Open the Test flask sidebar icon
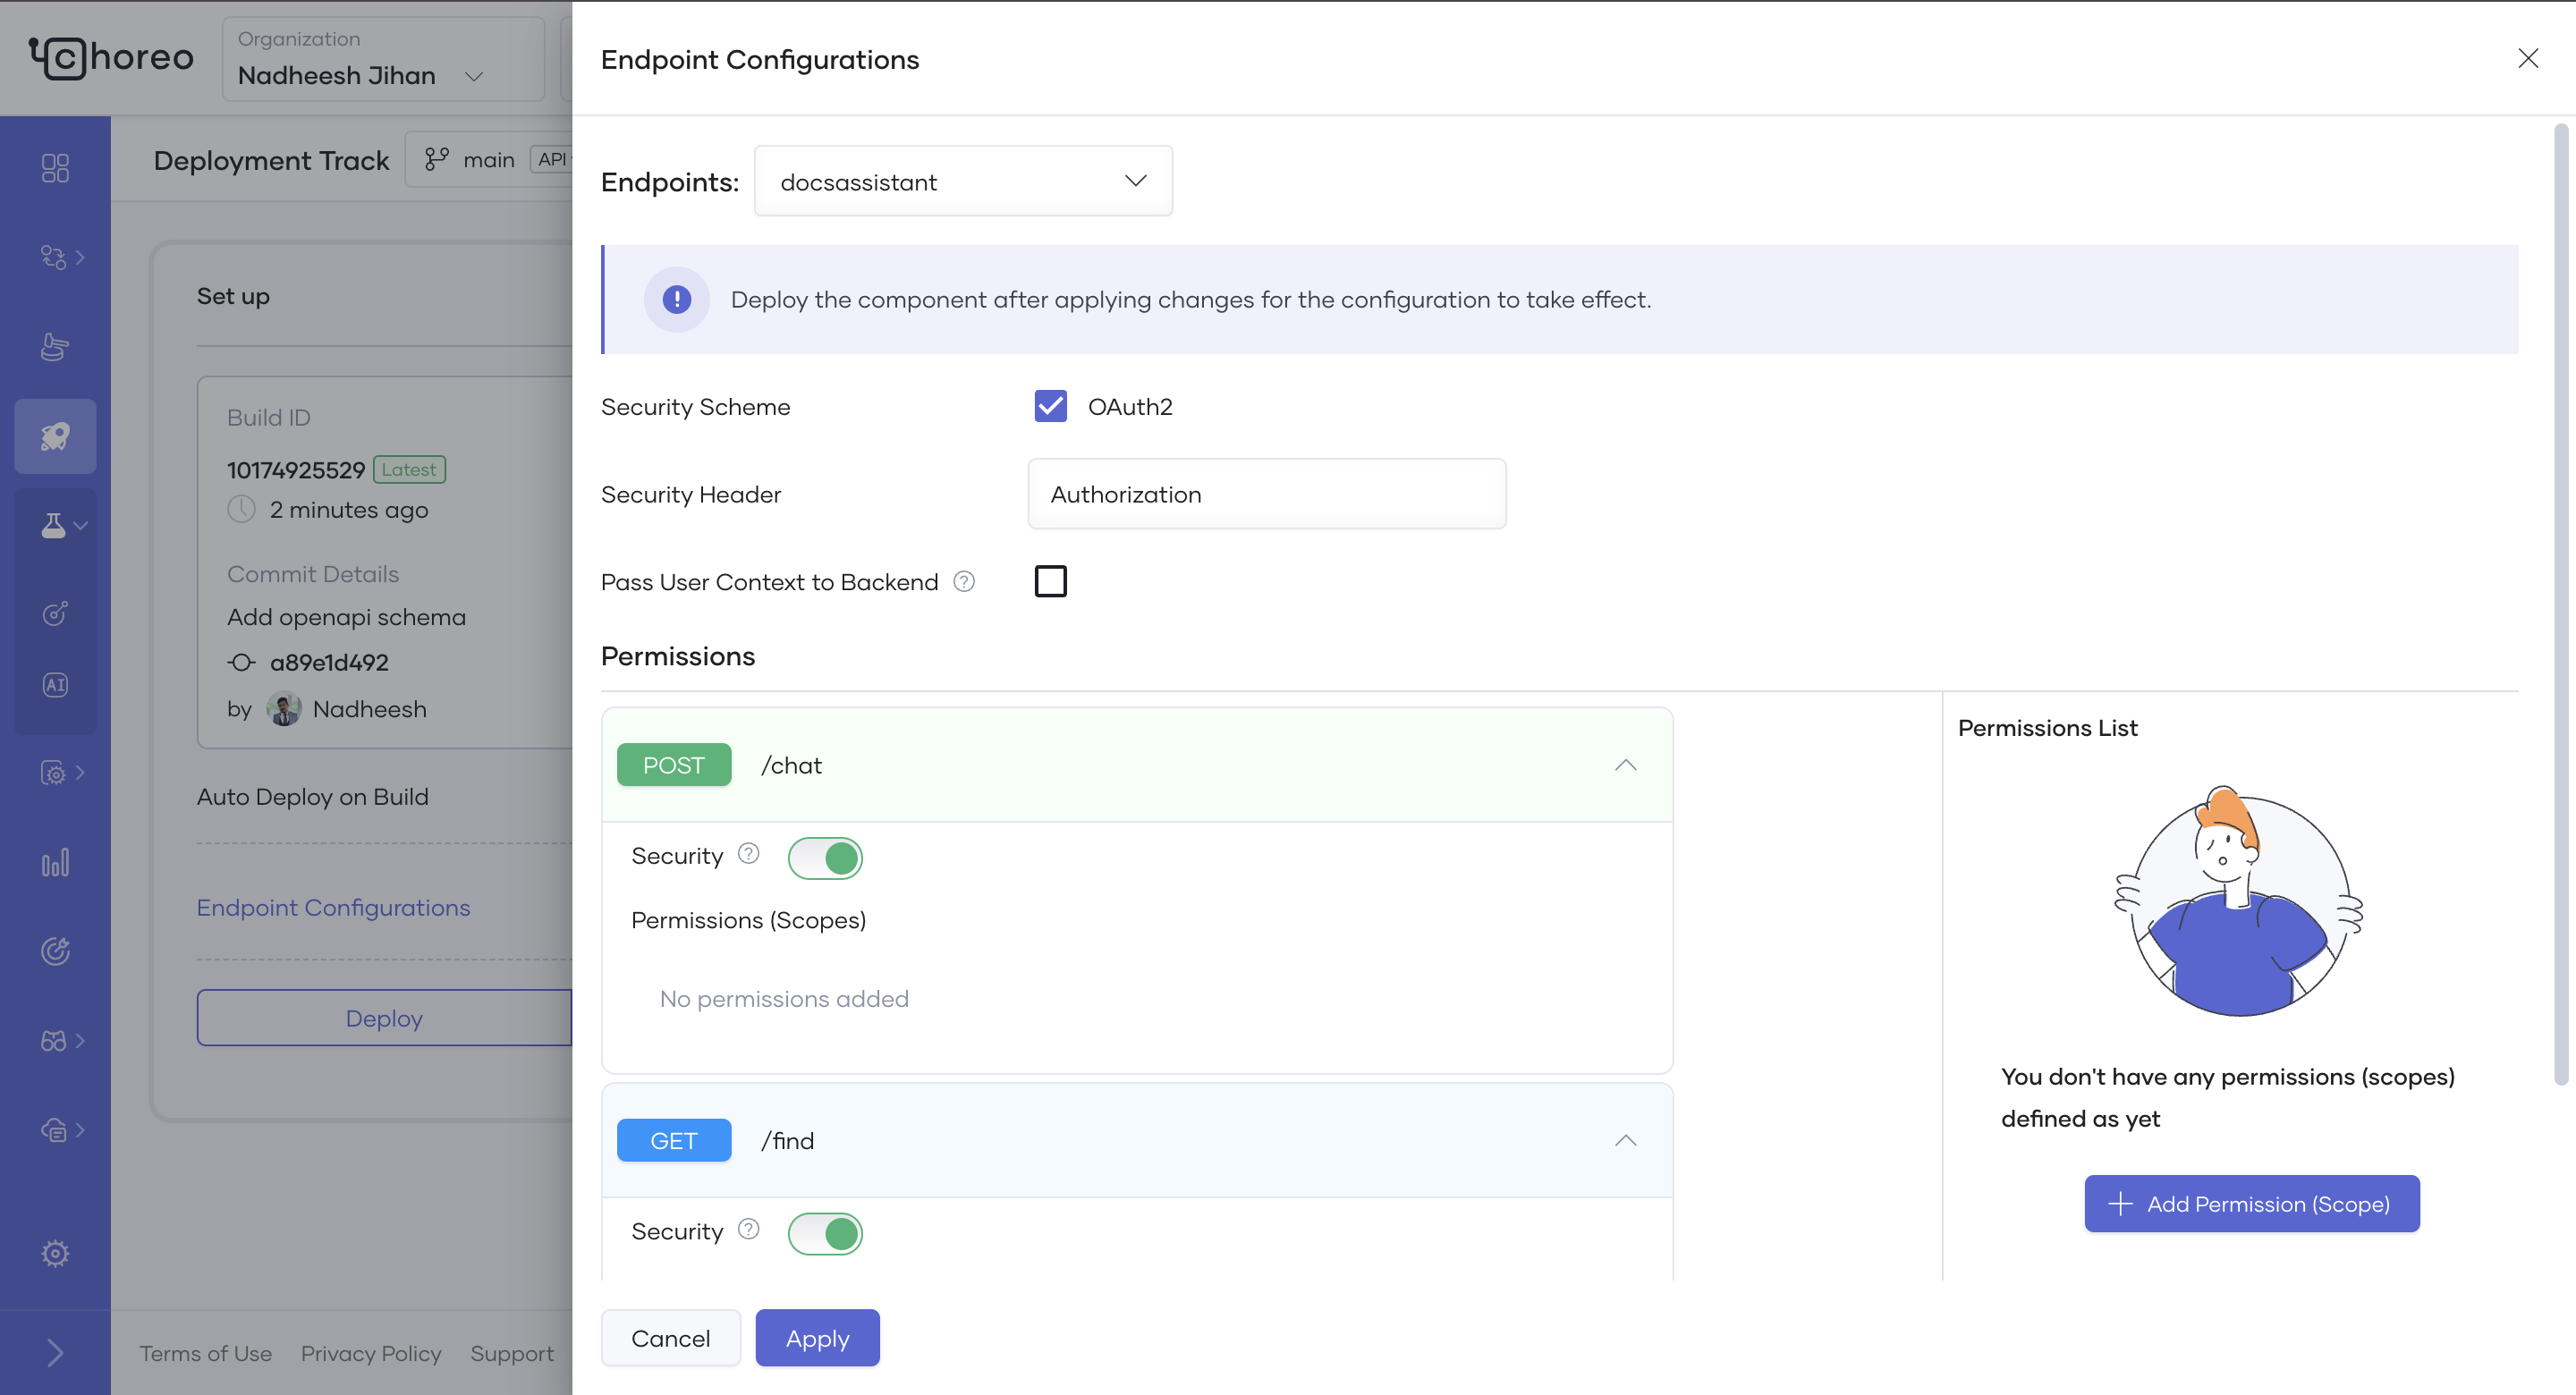 tap(53, 525)
